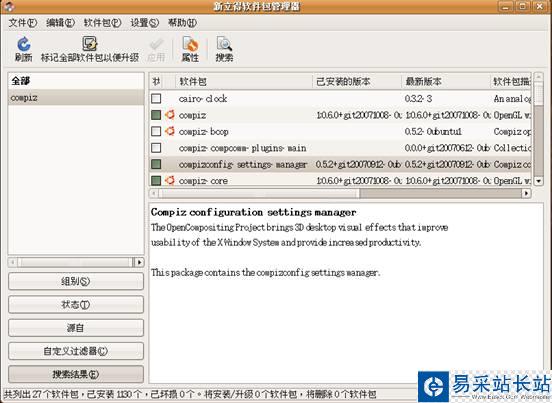Click the 0.3.2-3 latest version cell
Screen dimensions: 552x403
[x=418, y=99]
